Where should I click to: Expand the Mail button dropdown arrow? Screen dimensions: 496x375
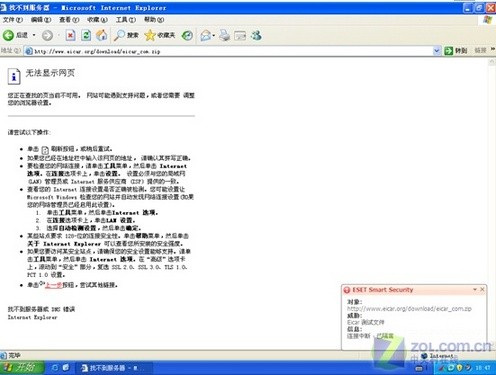(214, 35)
